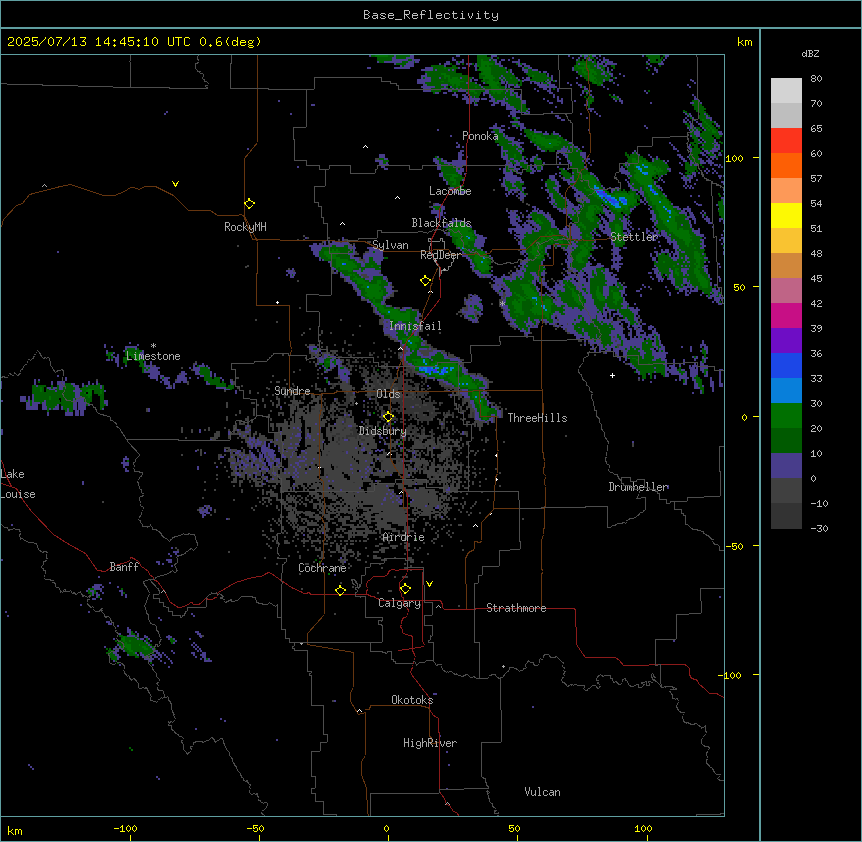Click the Cochrane label

pyautogui.click(x=322, y=568)
